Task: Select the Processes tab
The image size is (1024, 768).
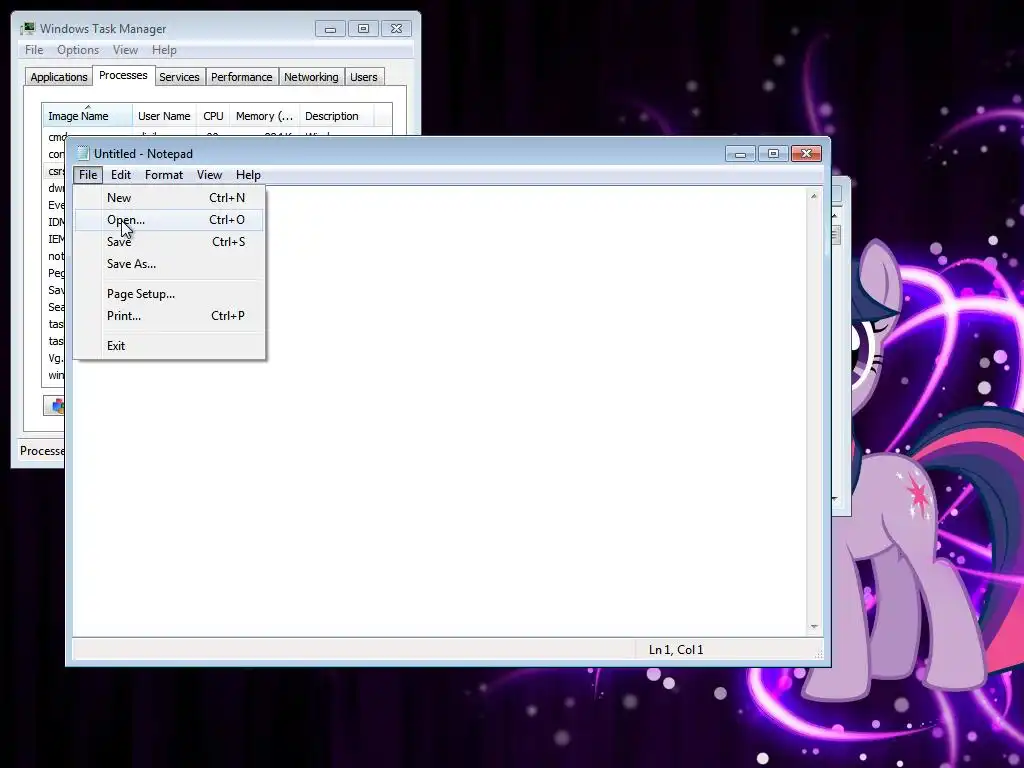Action: 123,76
